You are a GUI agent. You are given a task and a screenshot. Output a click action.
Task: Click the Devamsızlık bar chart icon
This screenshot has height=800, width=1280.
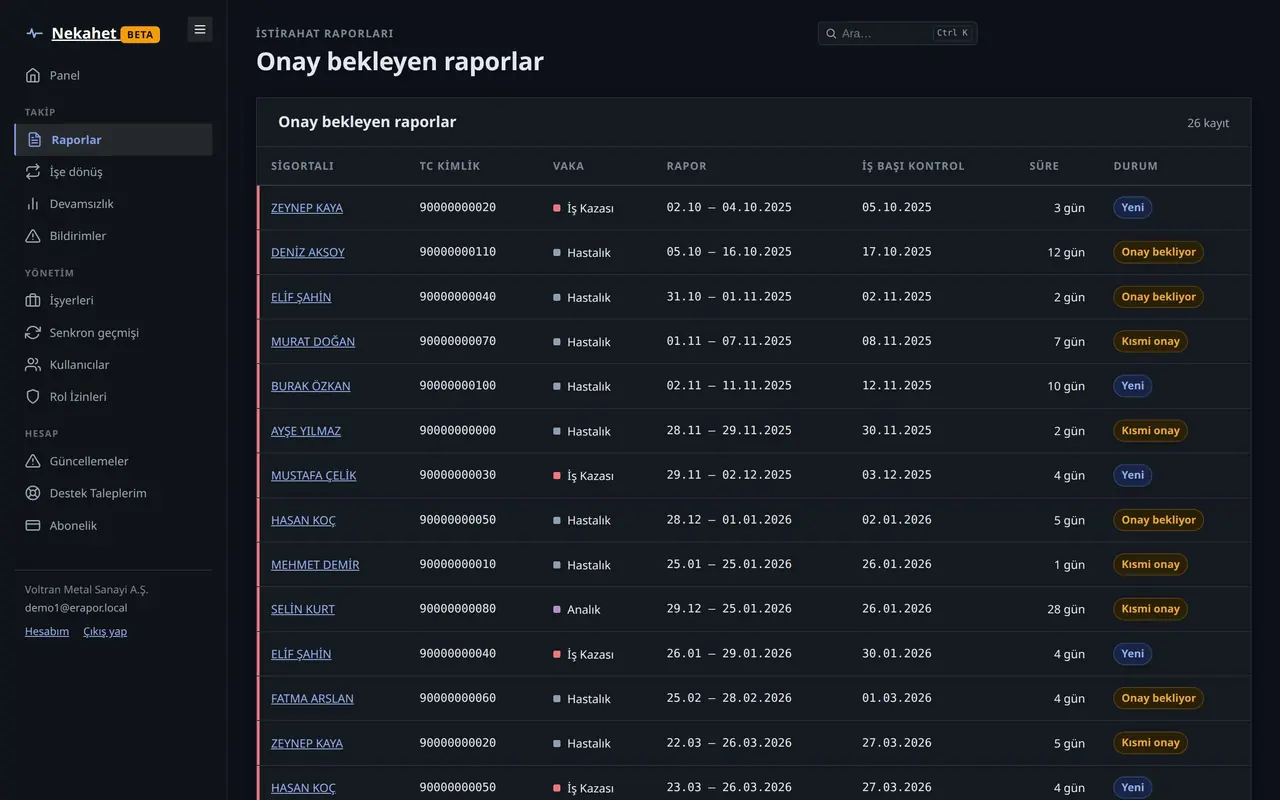(33, 204)
